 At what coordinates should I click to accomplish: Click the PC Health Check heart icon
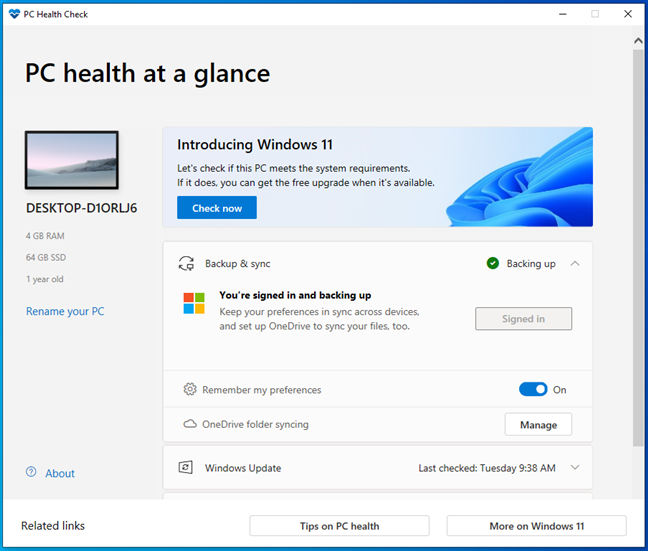tap(14, 14)
